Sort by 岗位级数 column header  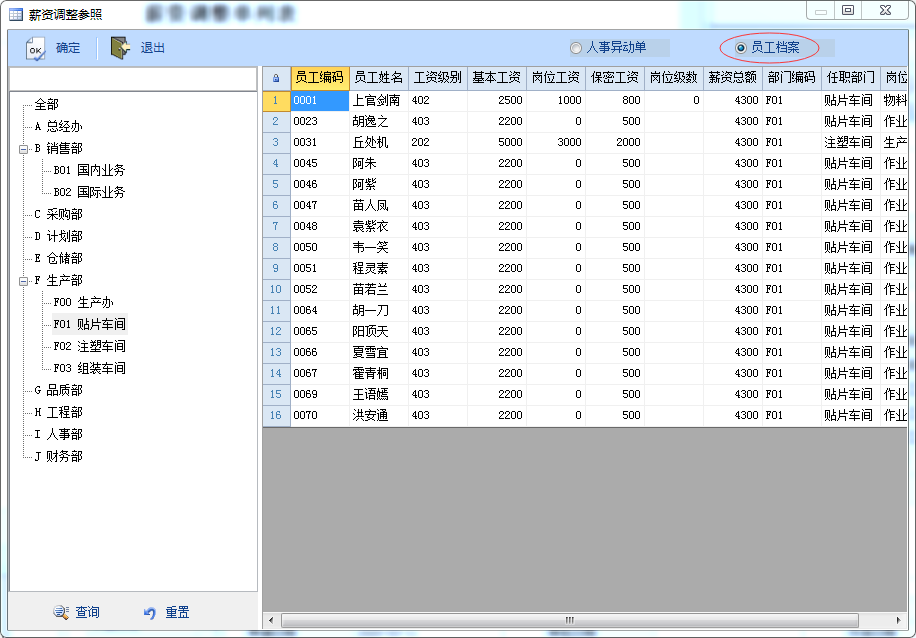click(x=674, y=78)
